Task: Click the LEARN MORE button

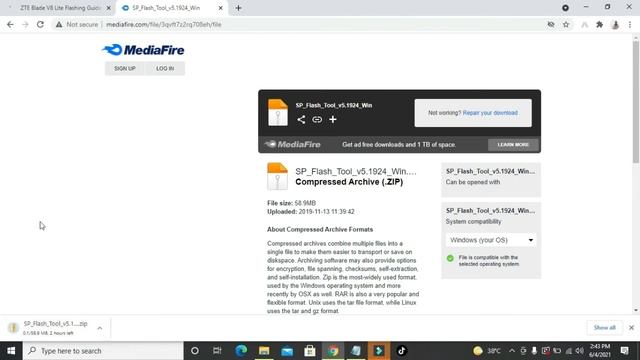Action: click(x=513, y=144)
